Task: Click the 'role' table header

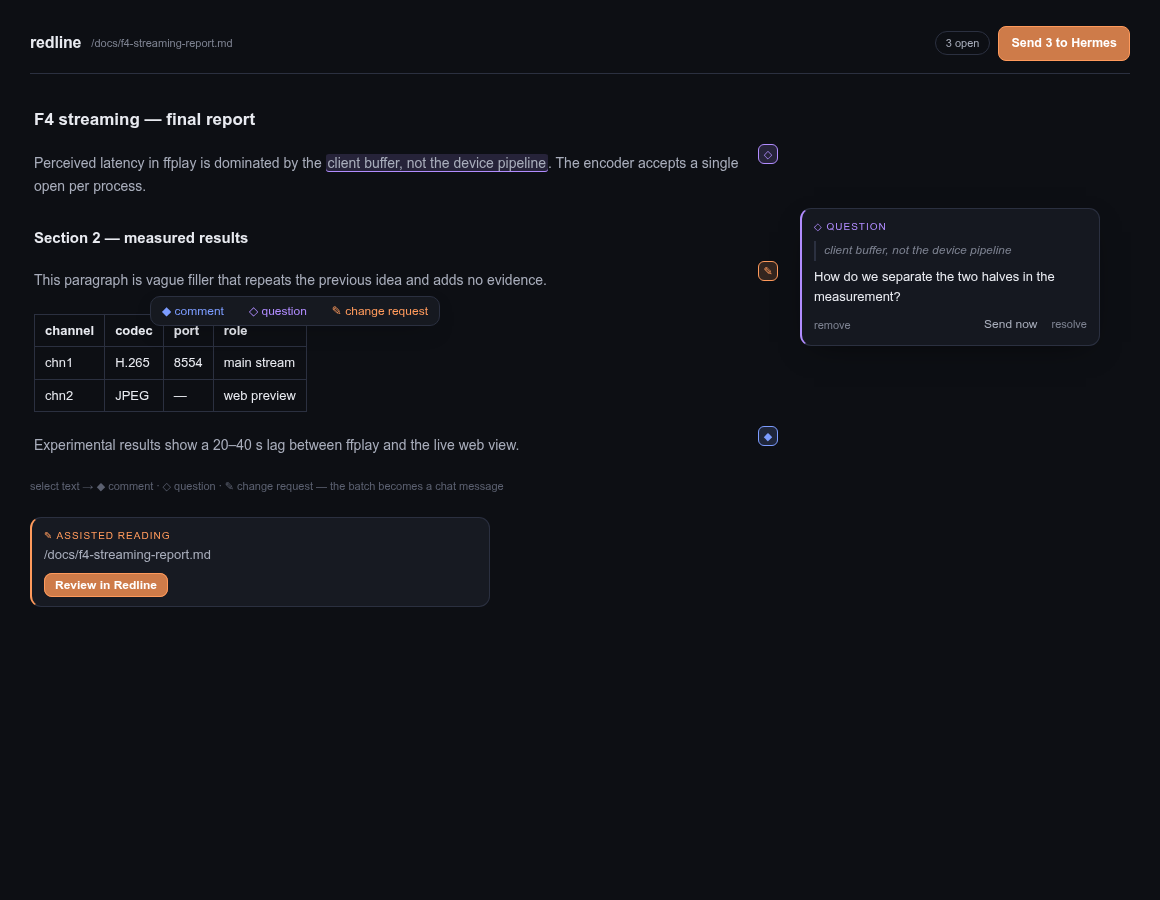Action: (260, 331)
